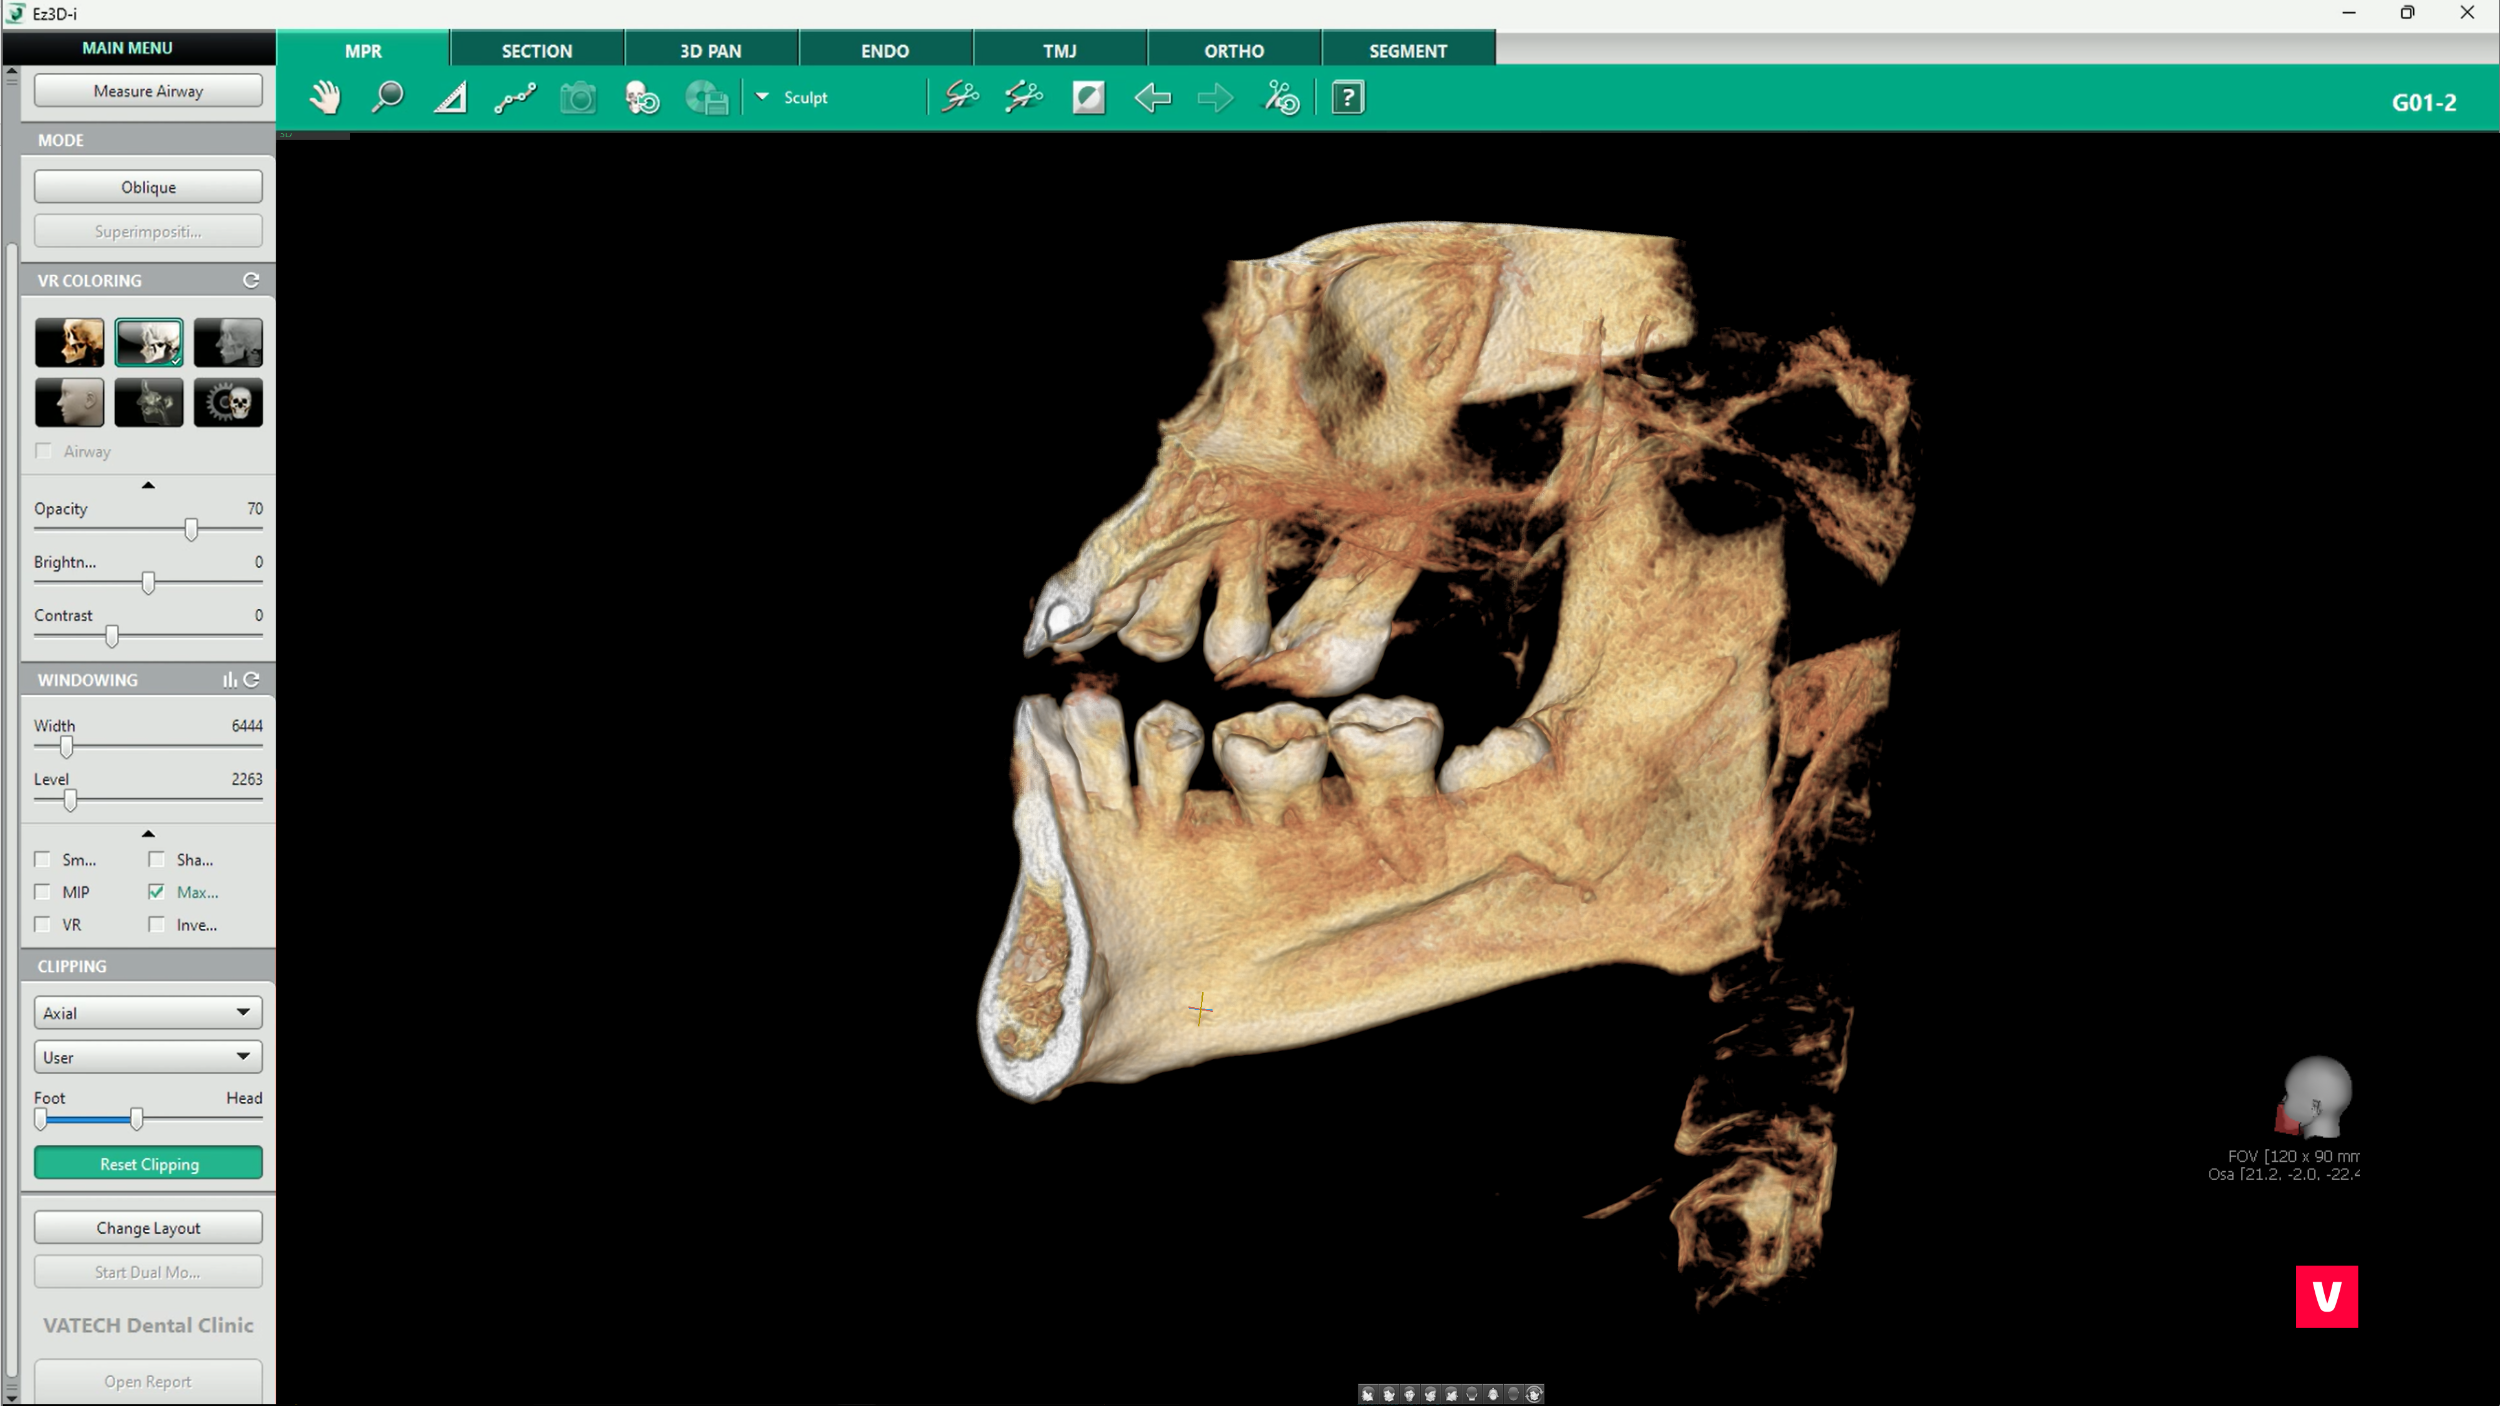Click the sculpt scissors icon
Image resolution: width=2500 pixels, height=1406 pixels.
click(960, 98)
